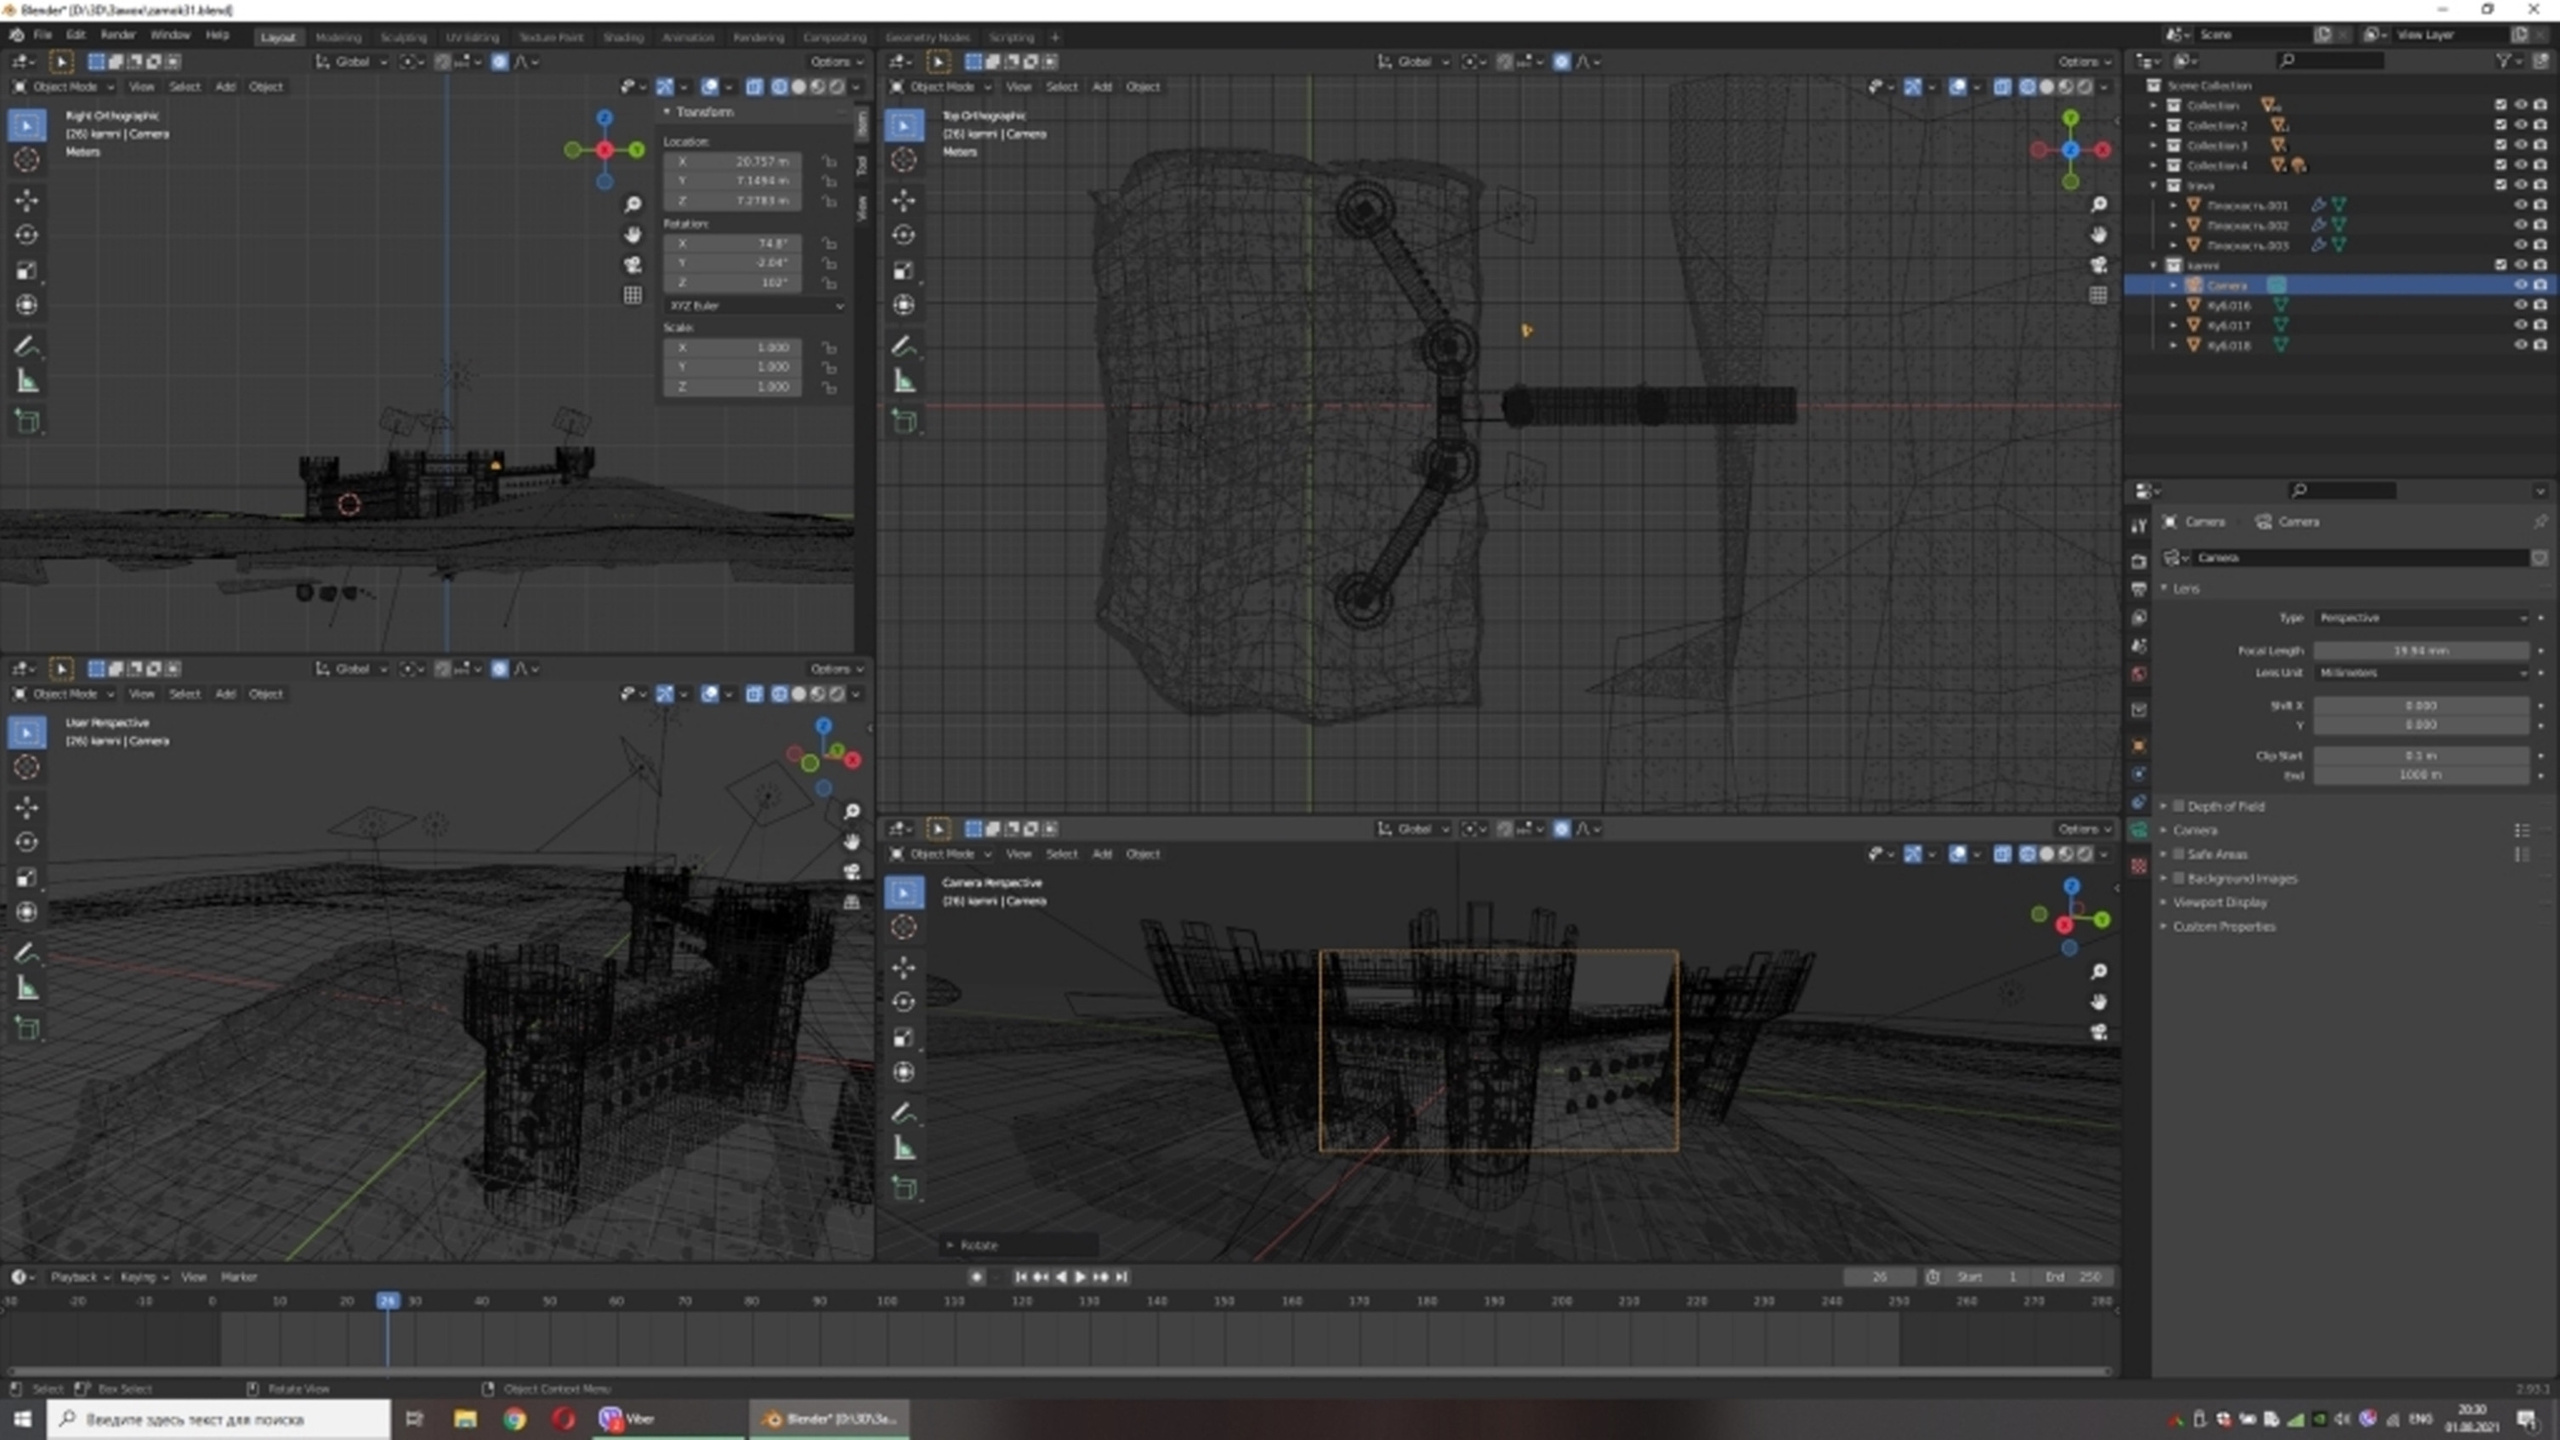The width and height of the screenshot is (2560, 1440).
Task: Open Chrome from the Windows taskbar
Action: coord(514,1418)
